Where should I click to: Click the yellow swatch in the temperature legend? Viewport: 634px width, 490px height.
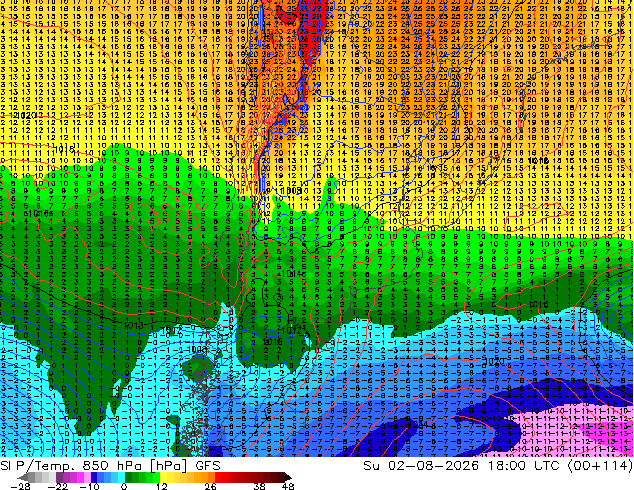(x=163, y=477)
